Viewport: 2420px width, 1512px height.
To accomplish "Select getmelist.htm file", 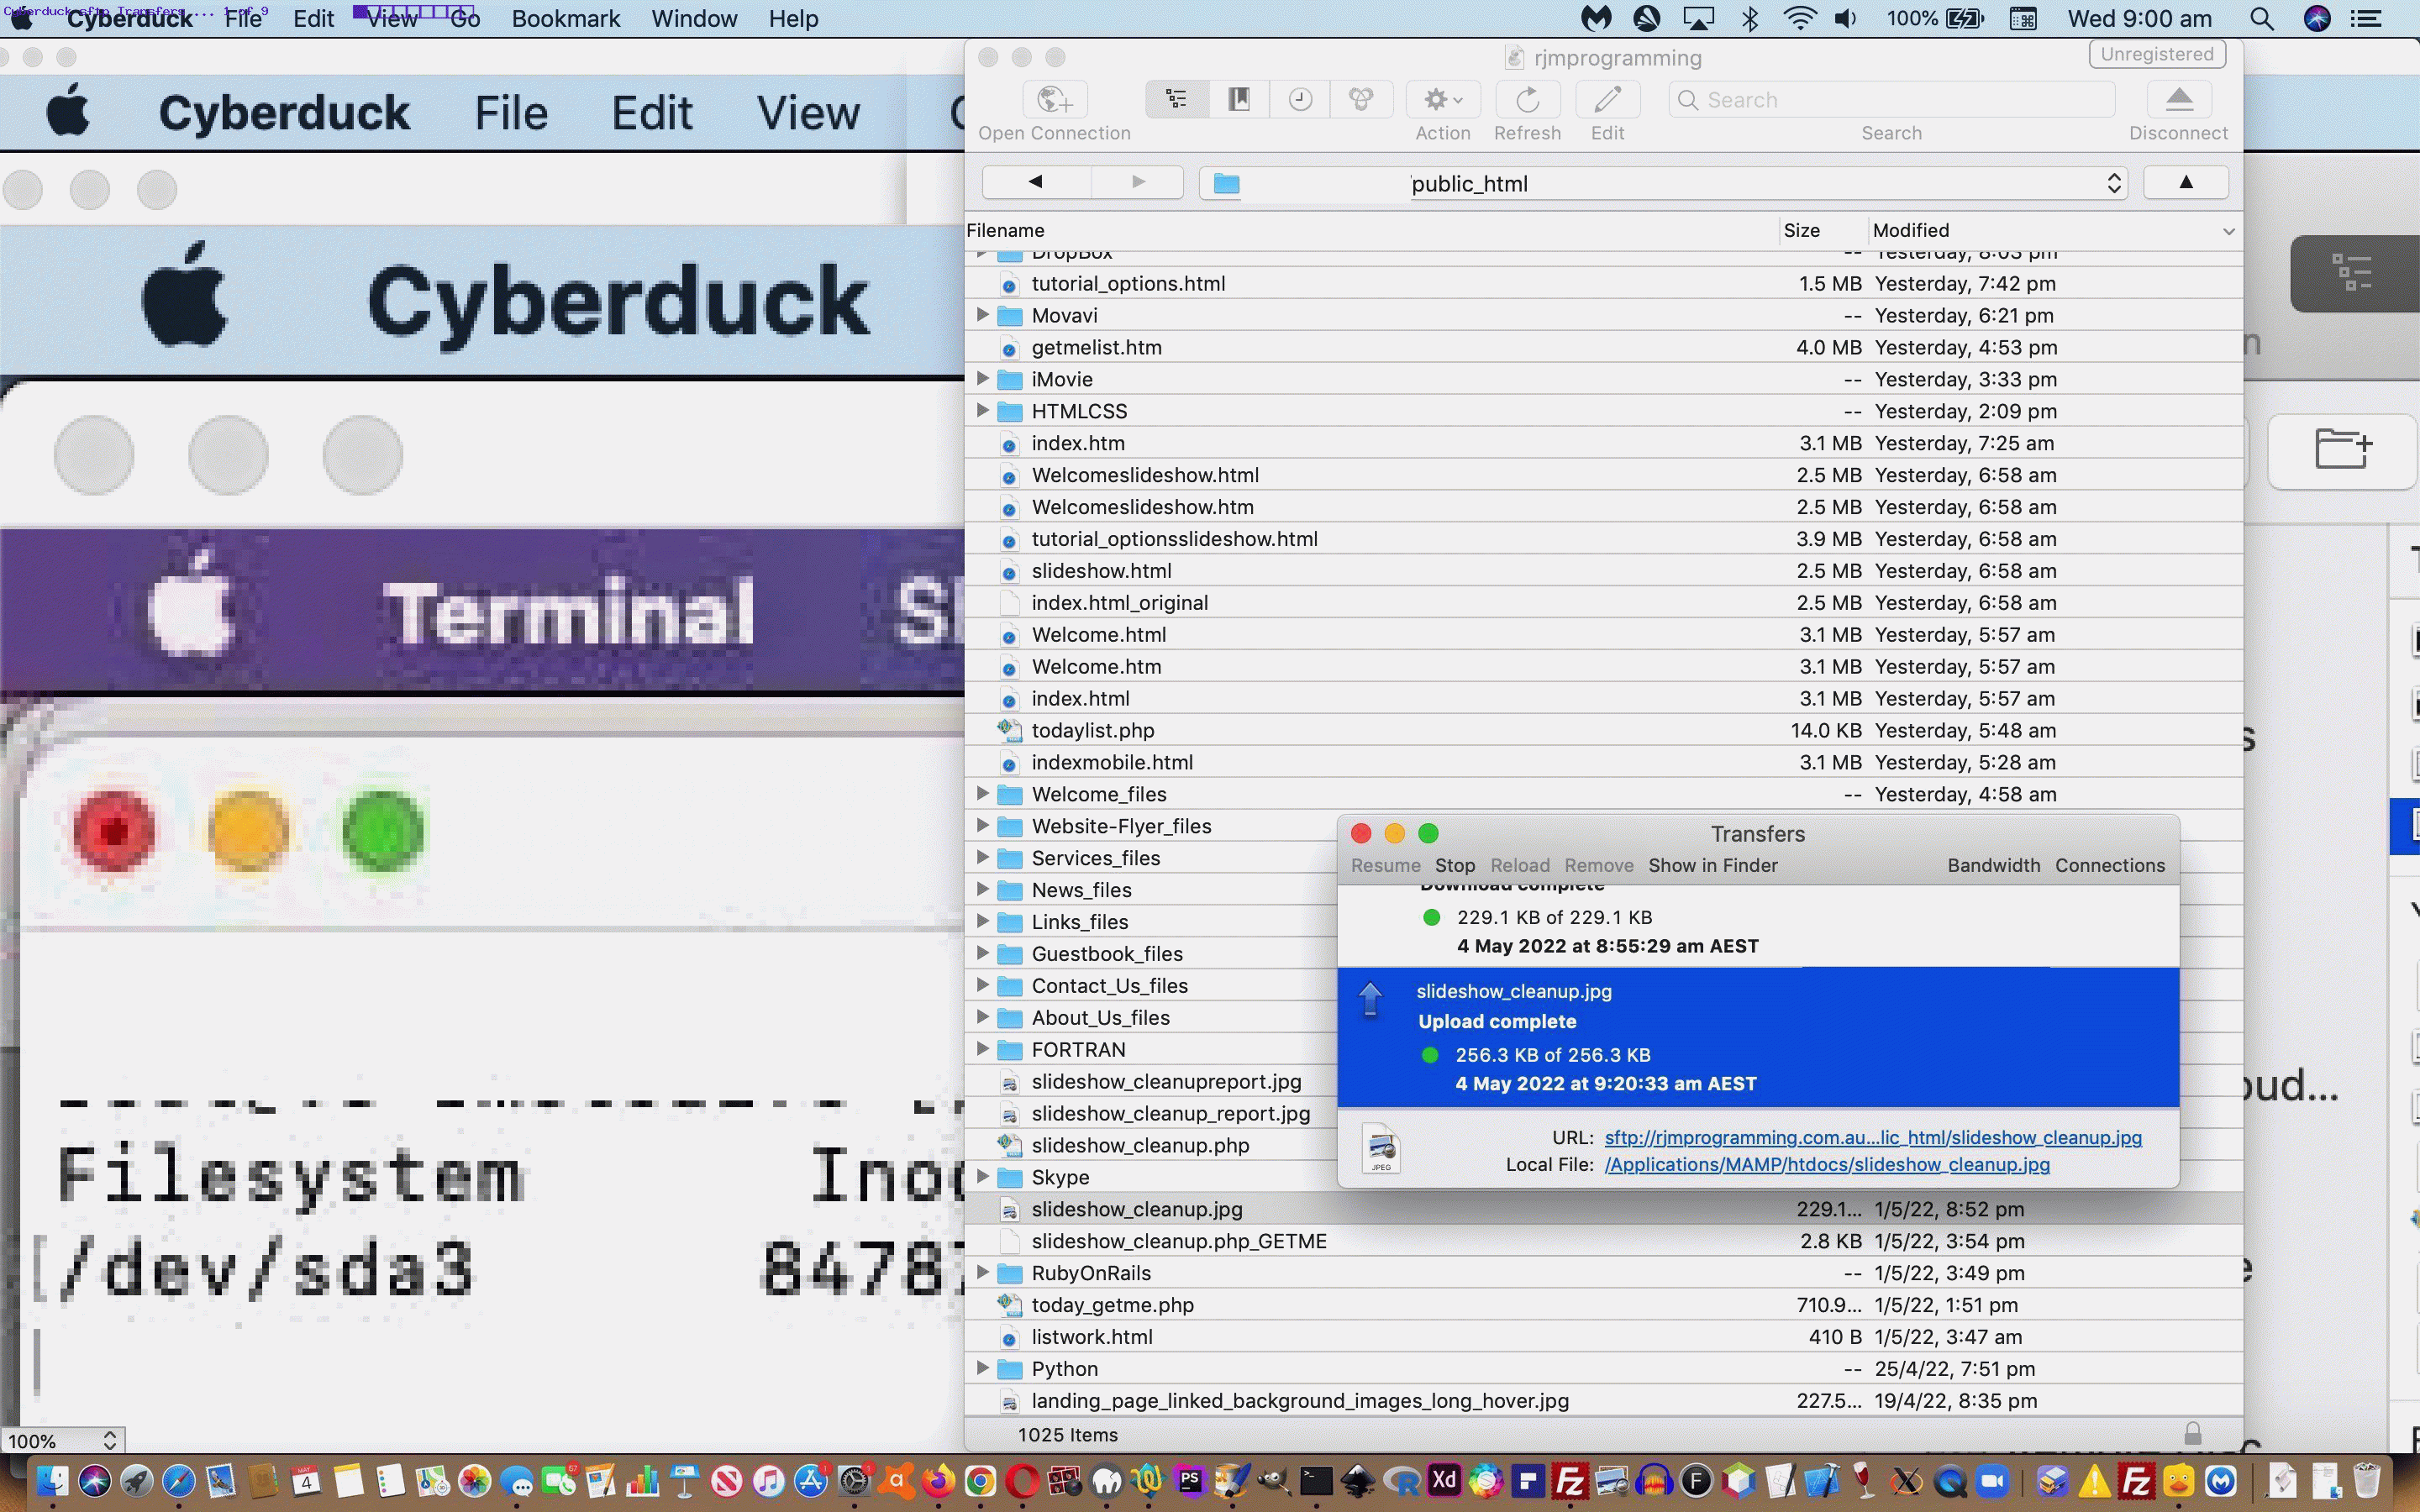I will tap(1603, 347).
